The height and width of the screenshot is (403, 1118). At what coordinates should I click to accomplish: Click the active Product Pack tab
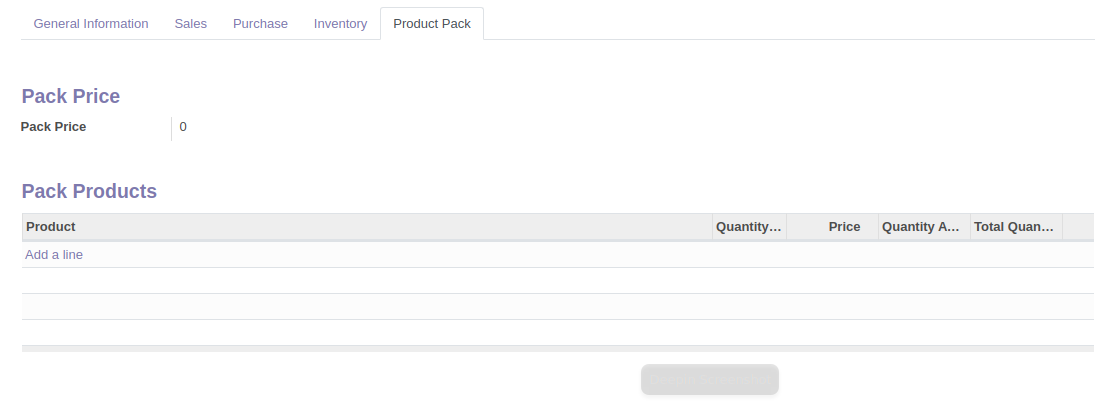[432, 24]
